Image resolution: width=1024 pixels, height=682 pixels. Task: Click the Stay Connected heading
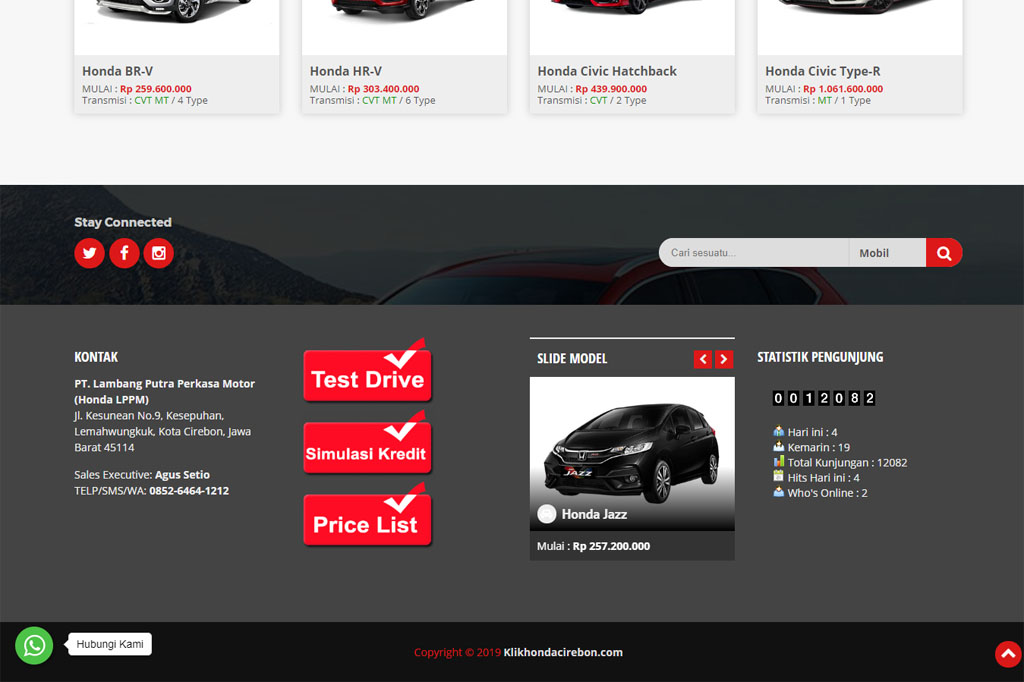[x=123, y=222]
